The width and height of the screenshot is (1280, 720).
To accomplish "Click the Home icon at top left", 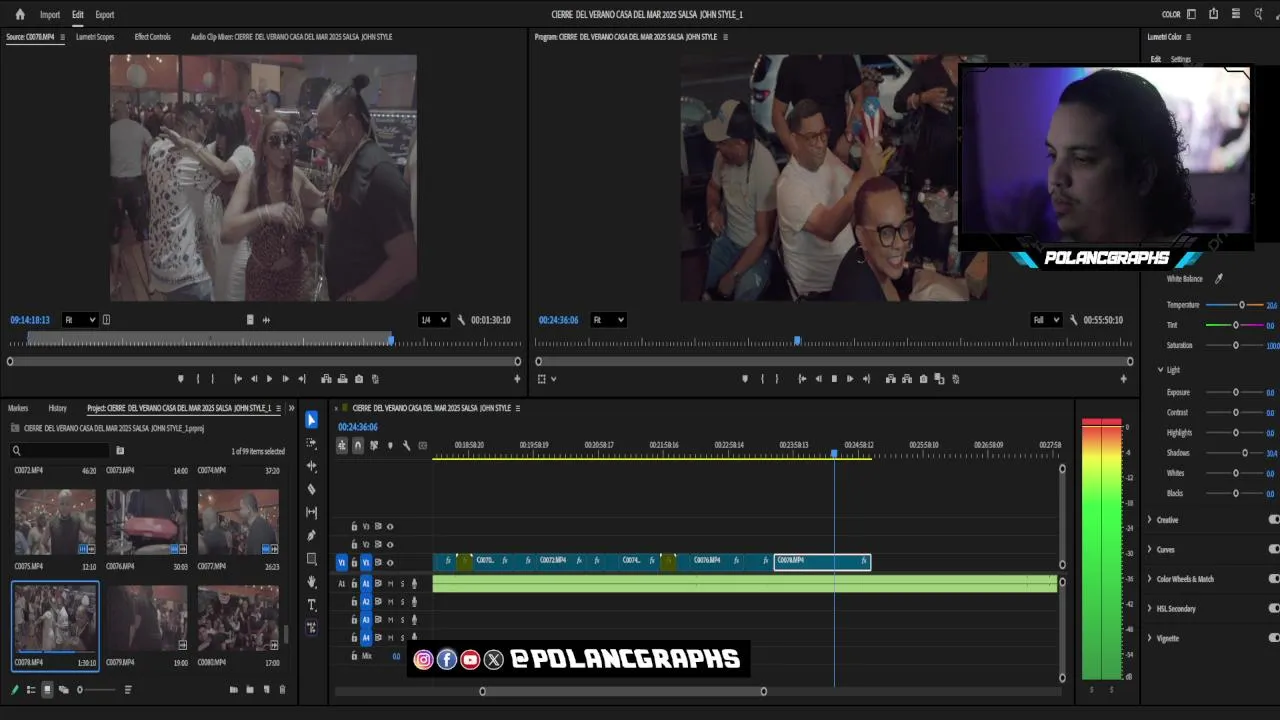I will point(20,14).
